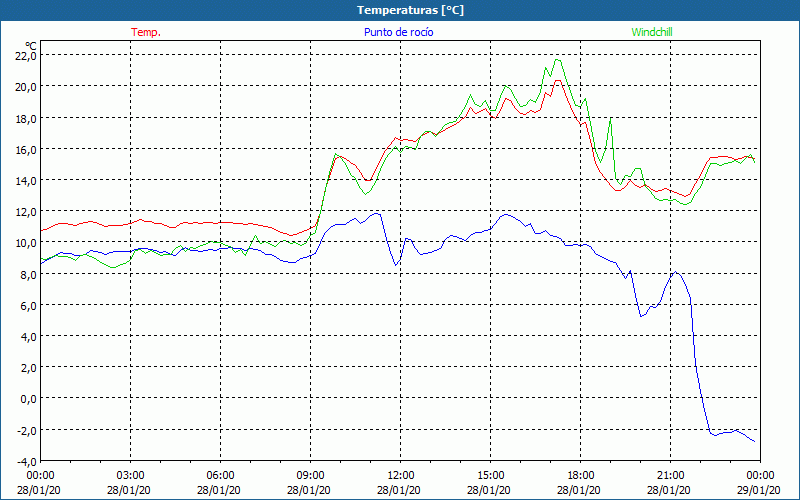Select the red 'Temp.' legend label
This screenshot has width=800, height=500.
point(146,32)
